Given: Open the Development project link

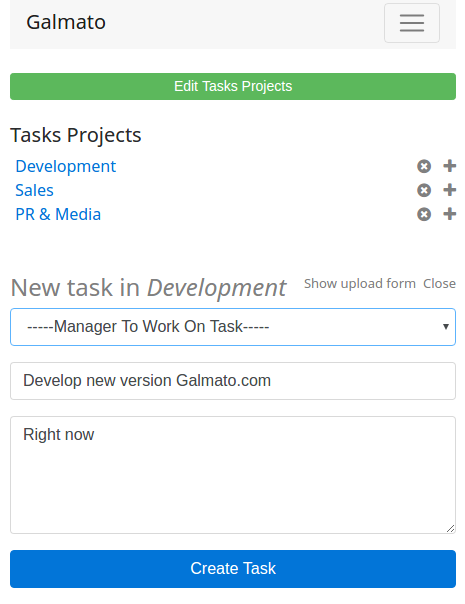Looking at the screenshot, I should pyautogui.click(x=65, y=166).
